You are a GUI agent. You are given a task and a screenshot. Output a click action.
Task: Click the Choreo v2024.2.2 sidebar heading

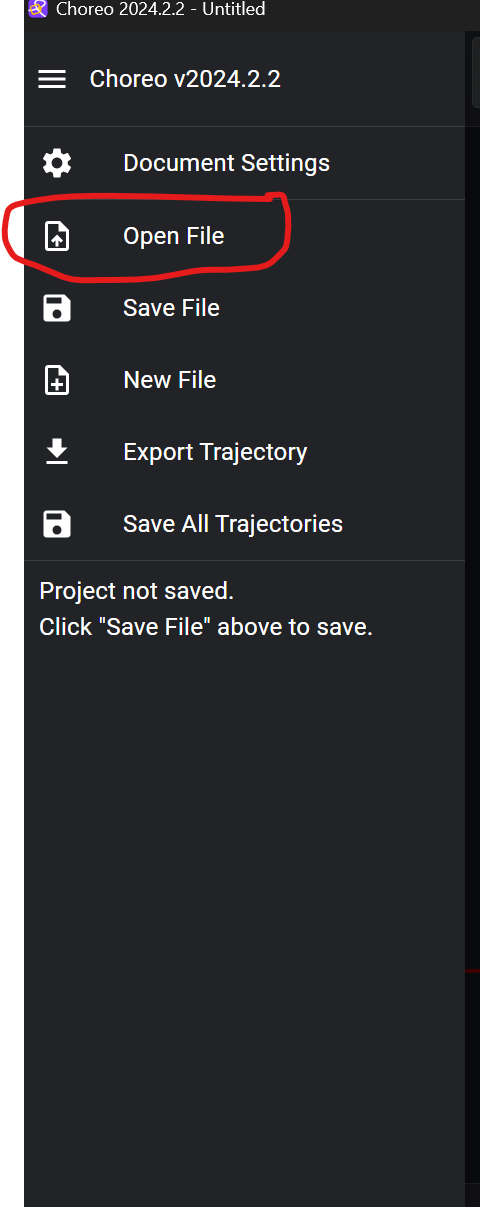185,79
